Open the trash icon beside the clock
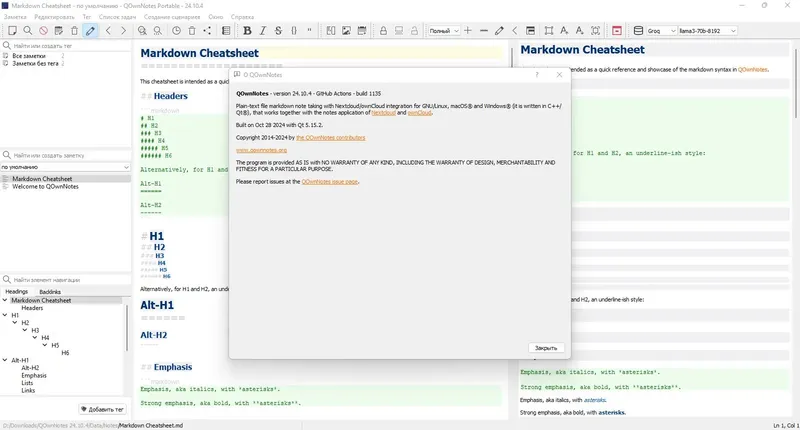Image resolution: width=800 pixels, height=430 pixels. pos(192,31)
